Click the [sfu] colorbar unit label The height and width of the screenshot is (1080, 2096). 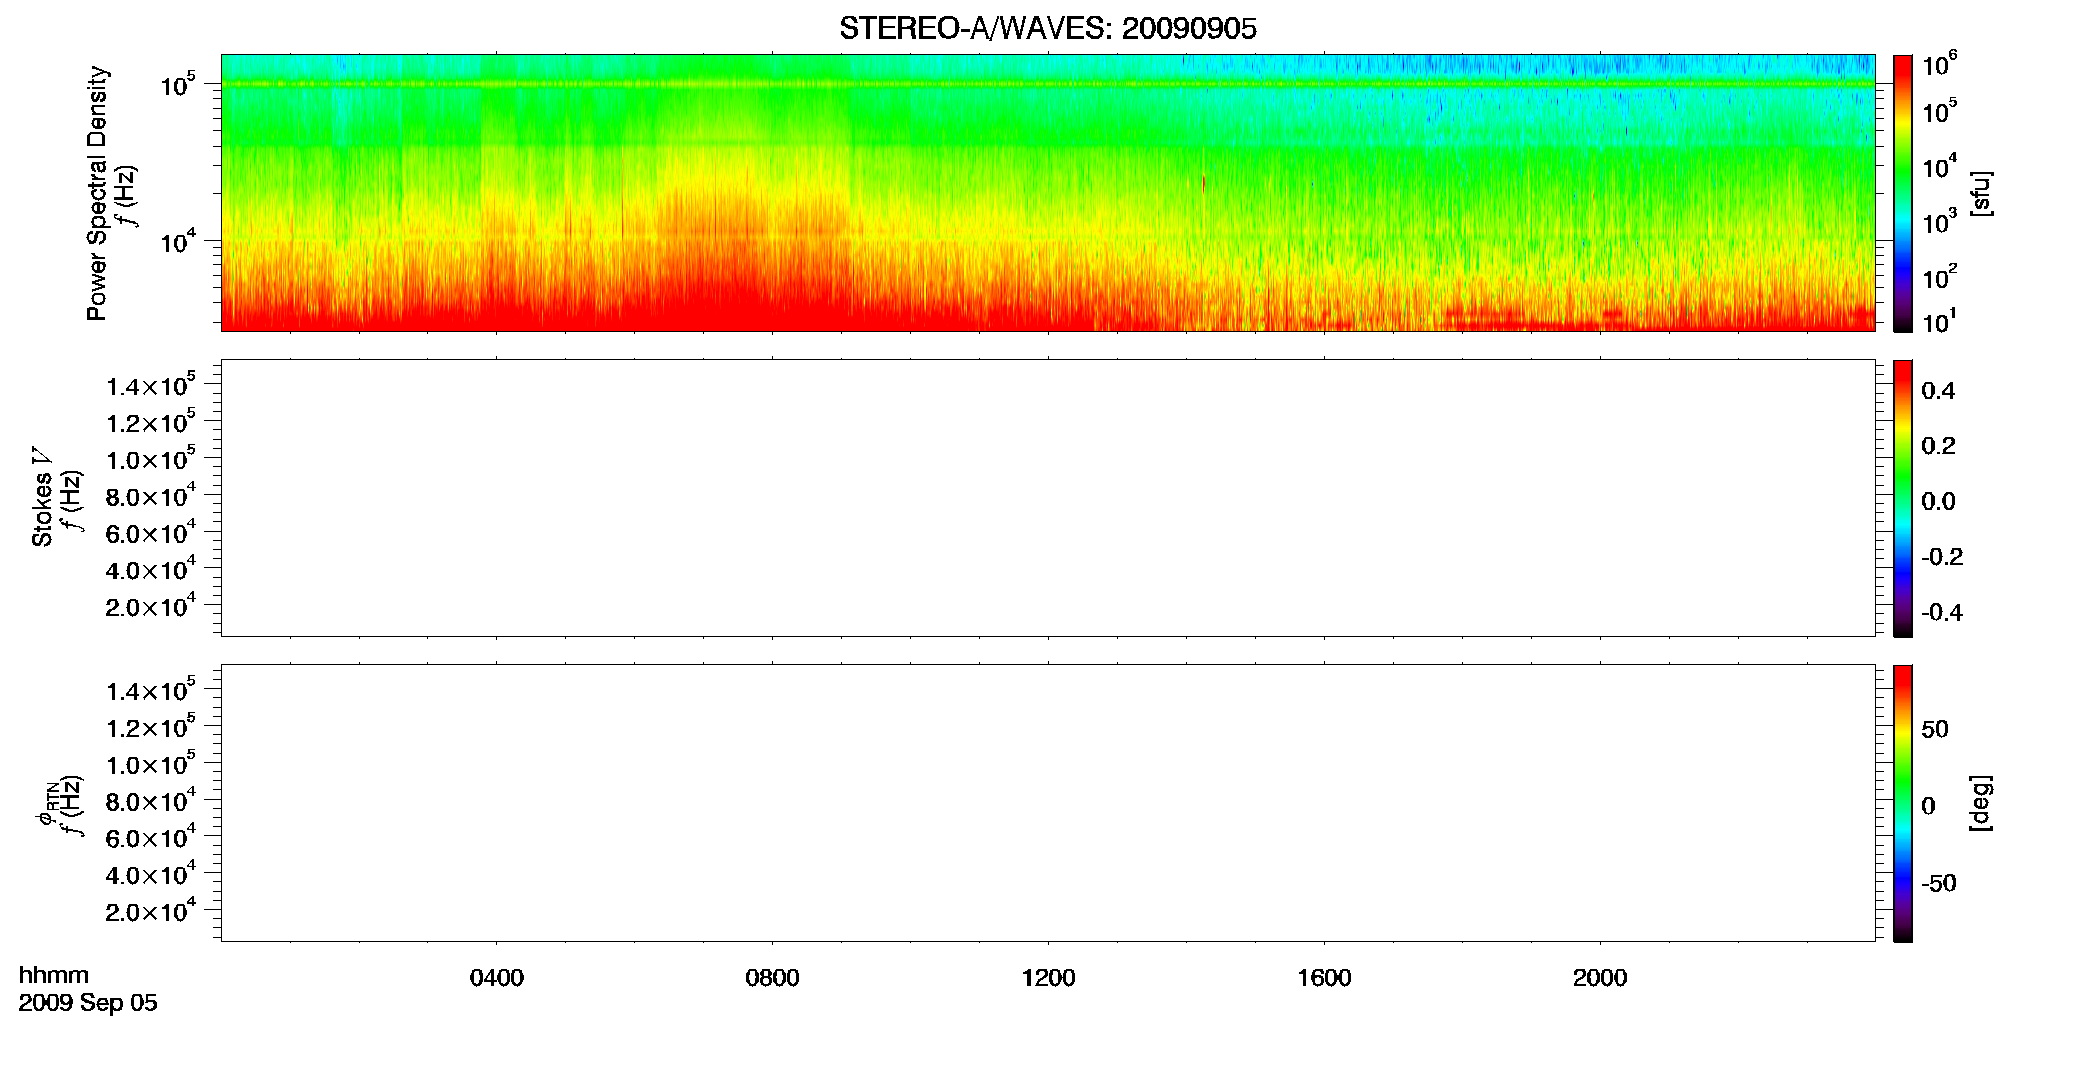click(x=1981, y=194)
